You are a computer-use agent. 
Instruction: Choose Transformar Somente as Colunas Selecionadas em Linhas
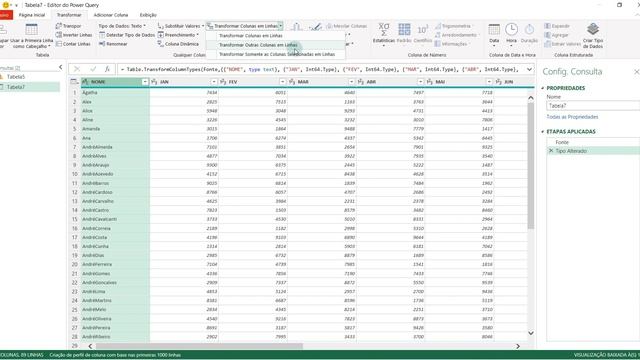coord(276,54)
